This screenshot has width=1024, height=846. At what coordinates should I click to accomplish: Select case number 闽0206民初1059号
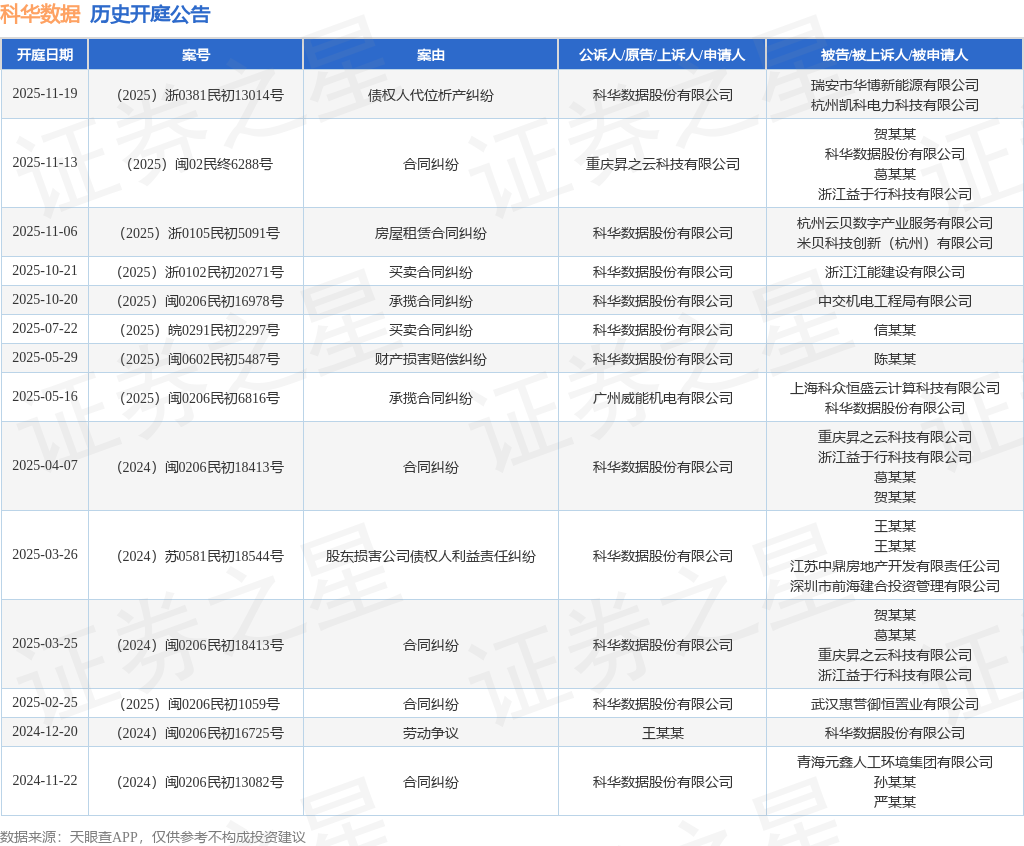[x=200, y=704]
